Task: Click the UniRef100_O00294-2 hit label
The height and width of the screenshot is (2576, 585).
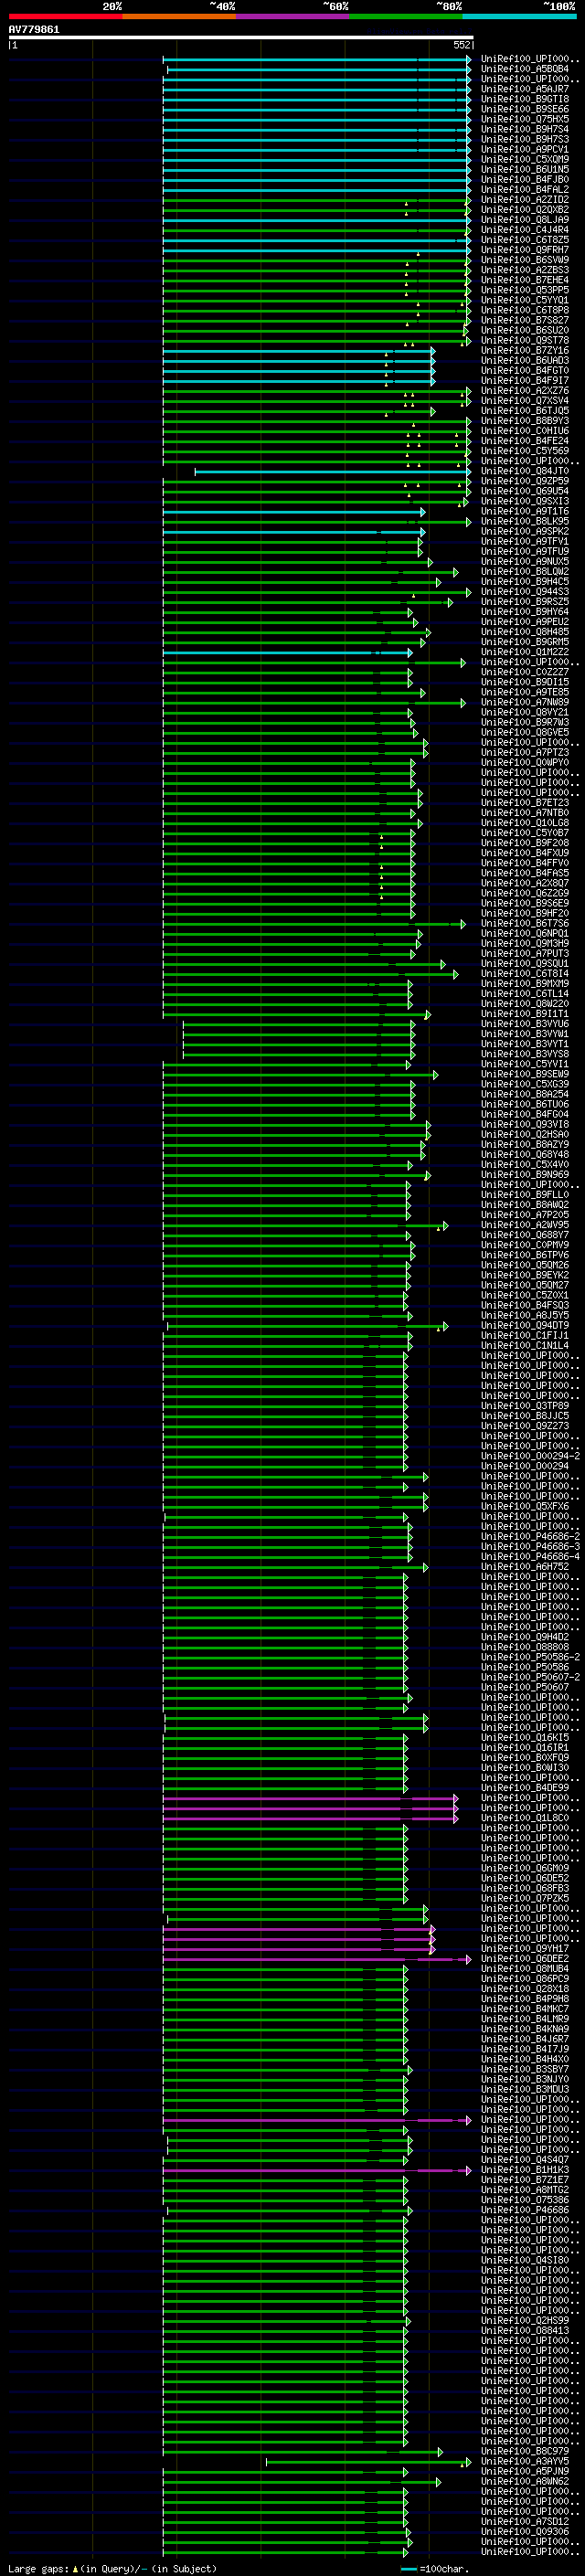Action: [x=530, y=1456]
